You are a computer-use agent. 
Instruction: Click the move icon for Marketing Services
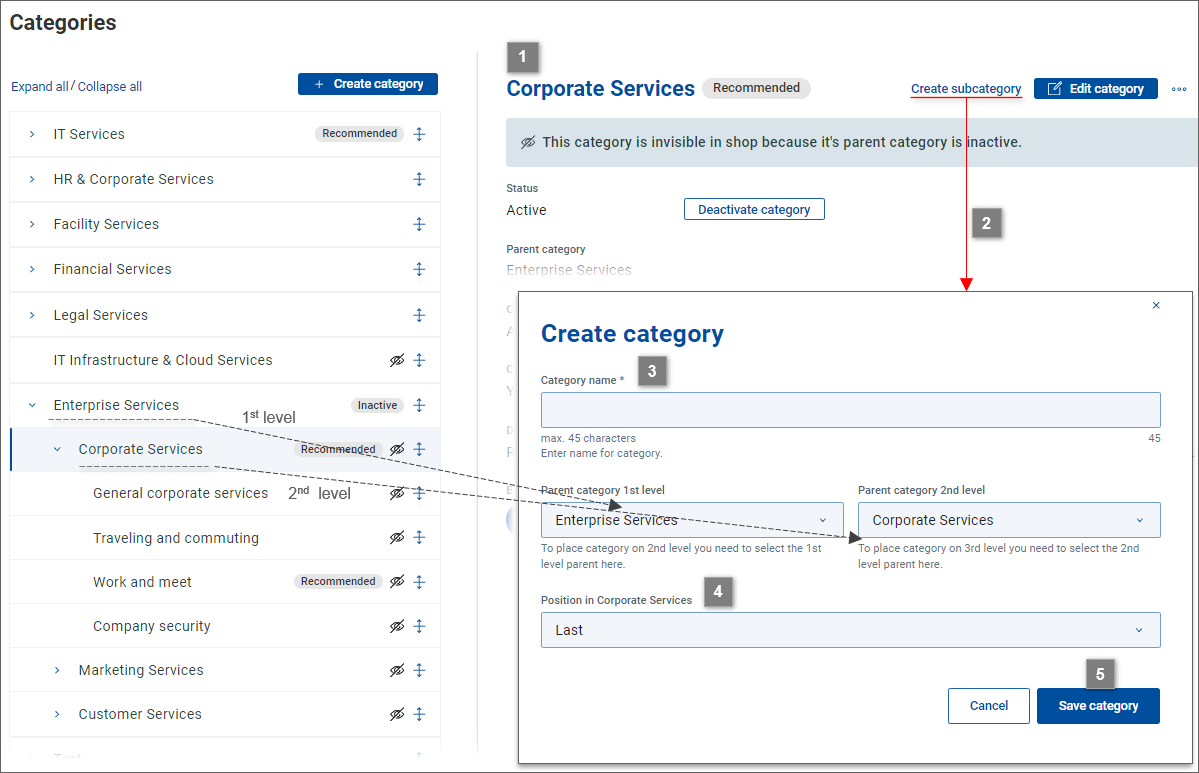420,670
